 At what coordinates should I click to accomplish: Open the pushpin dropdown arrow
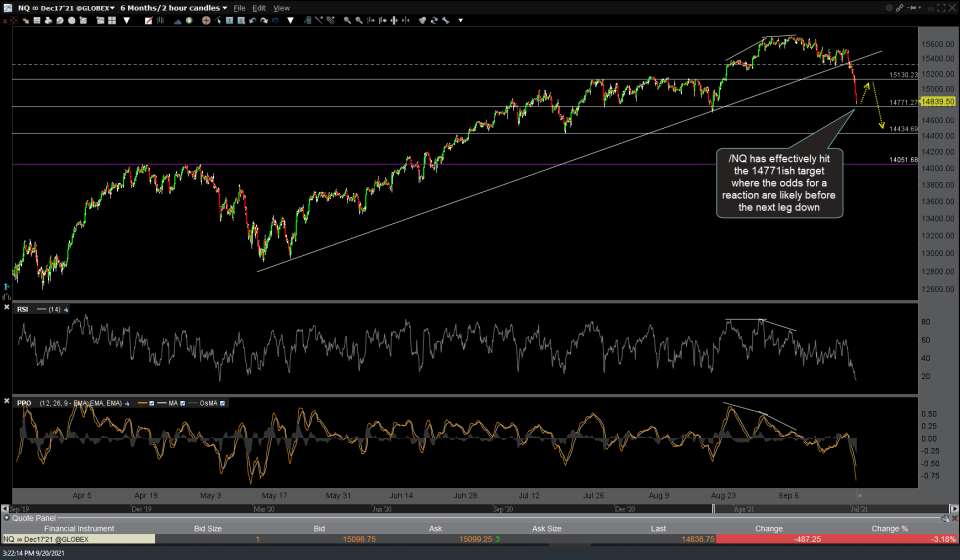pyautogui.click(x=920, y=7)
